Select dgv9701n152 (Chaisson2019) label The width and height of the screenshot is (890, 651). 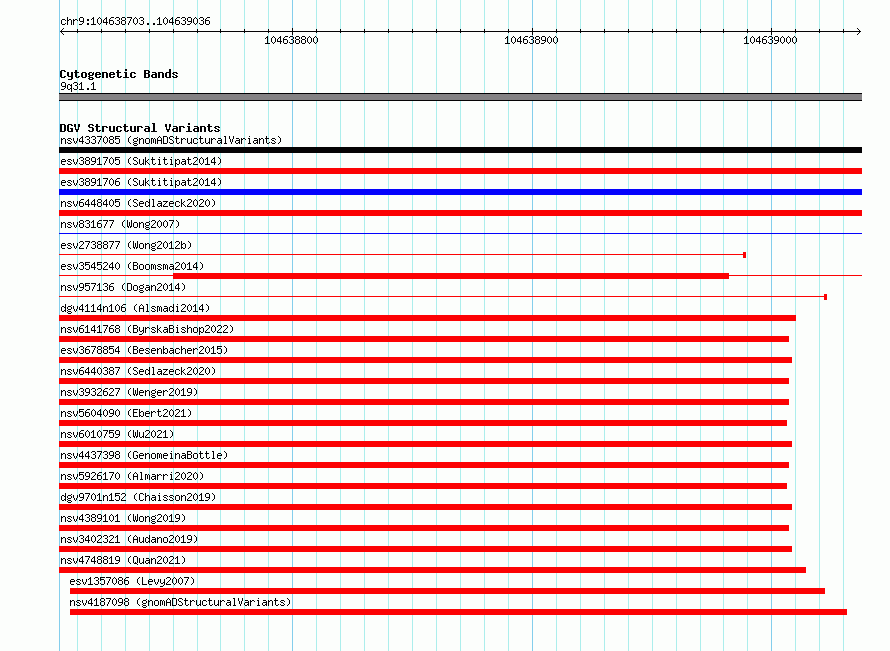[138, 497]
